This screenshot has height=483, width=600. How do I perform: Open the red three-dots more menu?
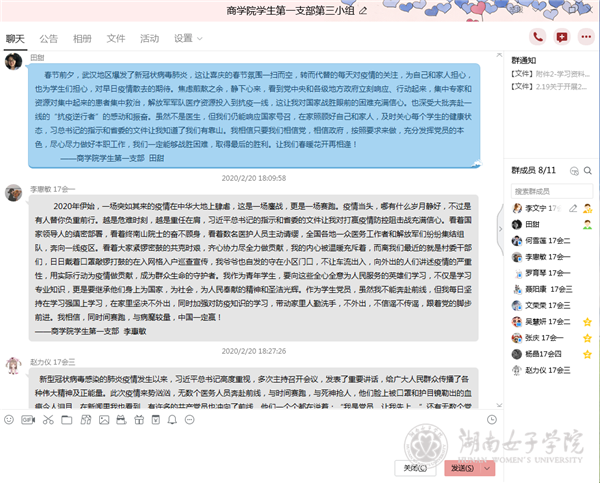pos(586,37)
